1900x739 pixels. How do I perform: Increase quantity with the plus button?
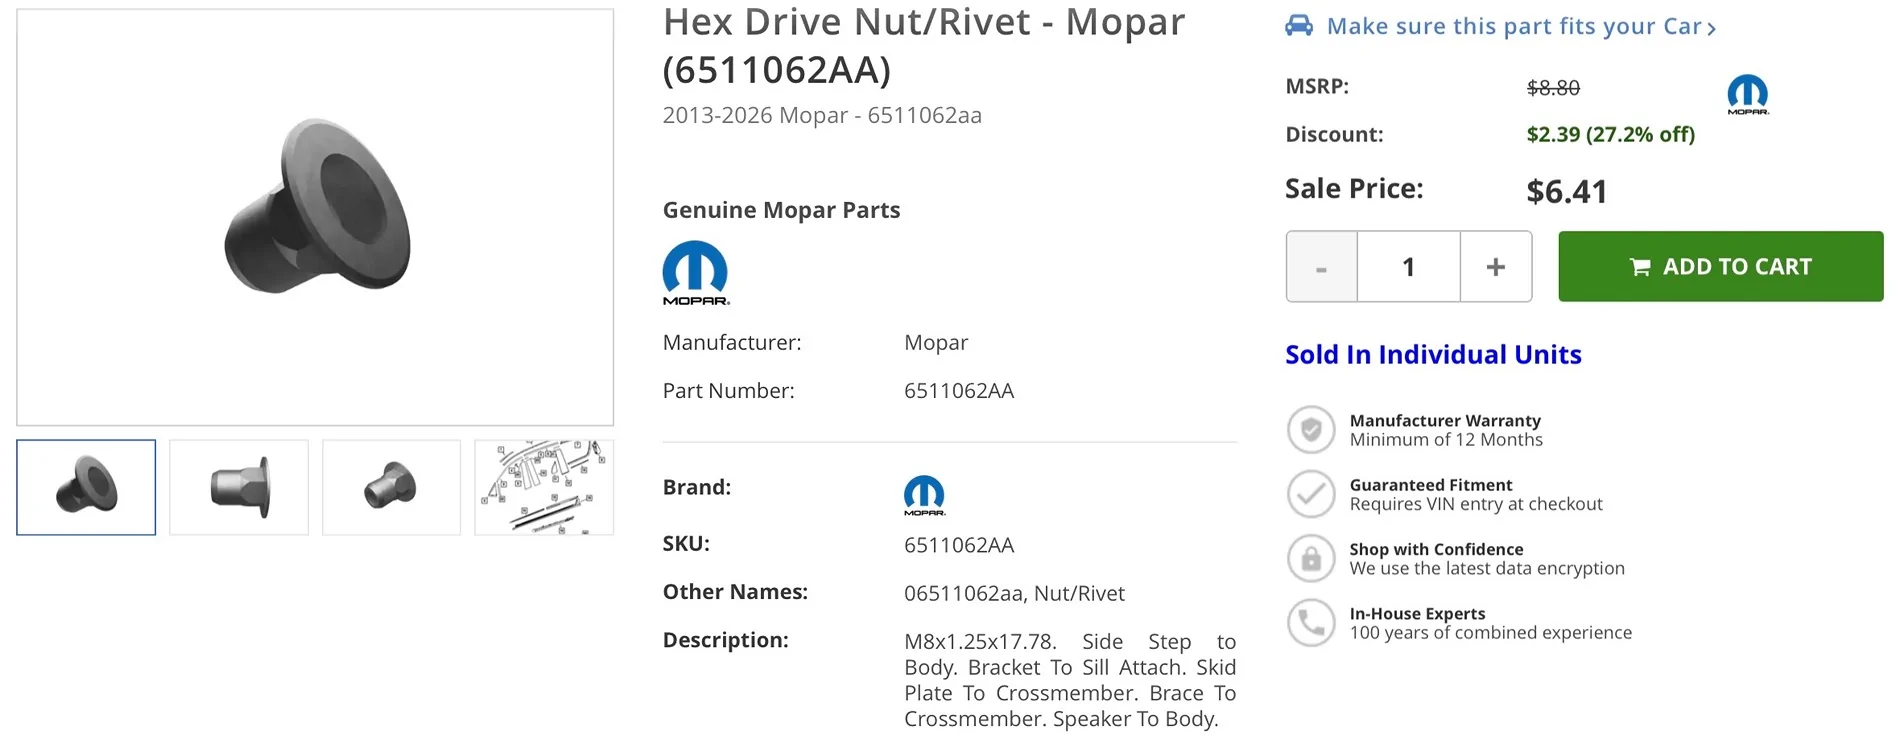pos(1496,267)
